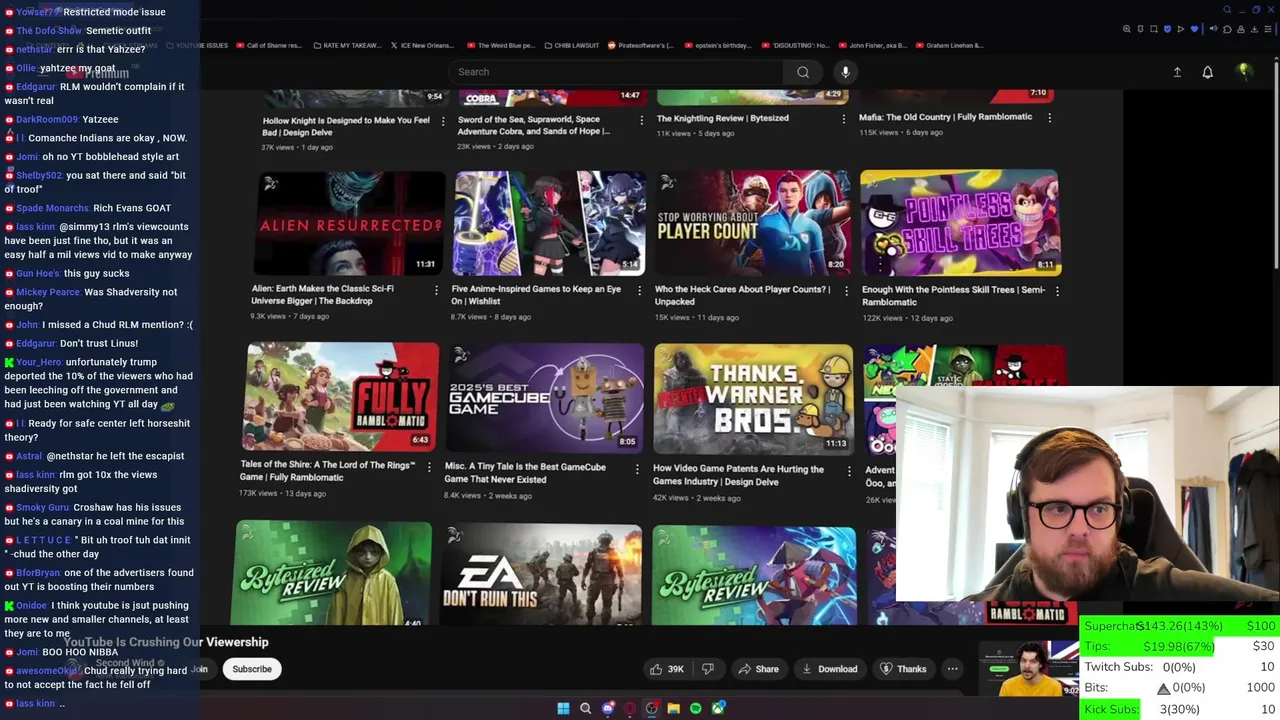Image resolution: width=1280 pixels, height=720 pixels.
Task: Open '2025's Best GameCube Game' thumbnail
Action: [545, 398]
